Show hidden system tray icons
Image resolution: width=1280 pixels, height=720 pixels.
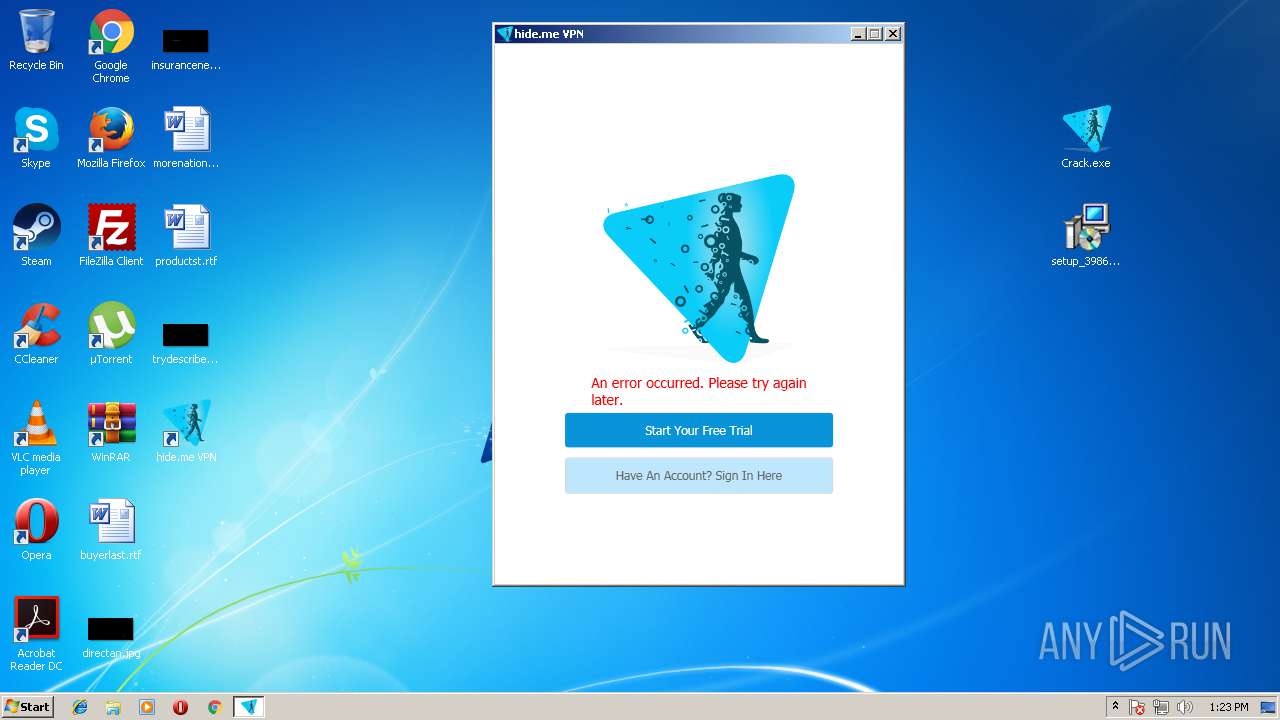[1115, 707]
